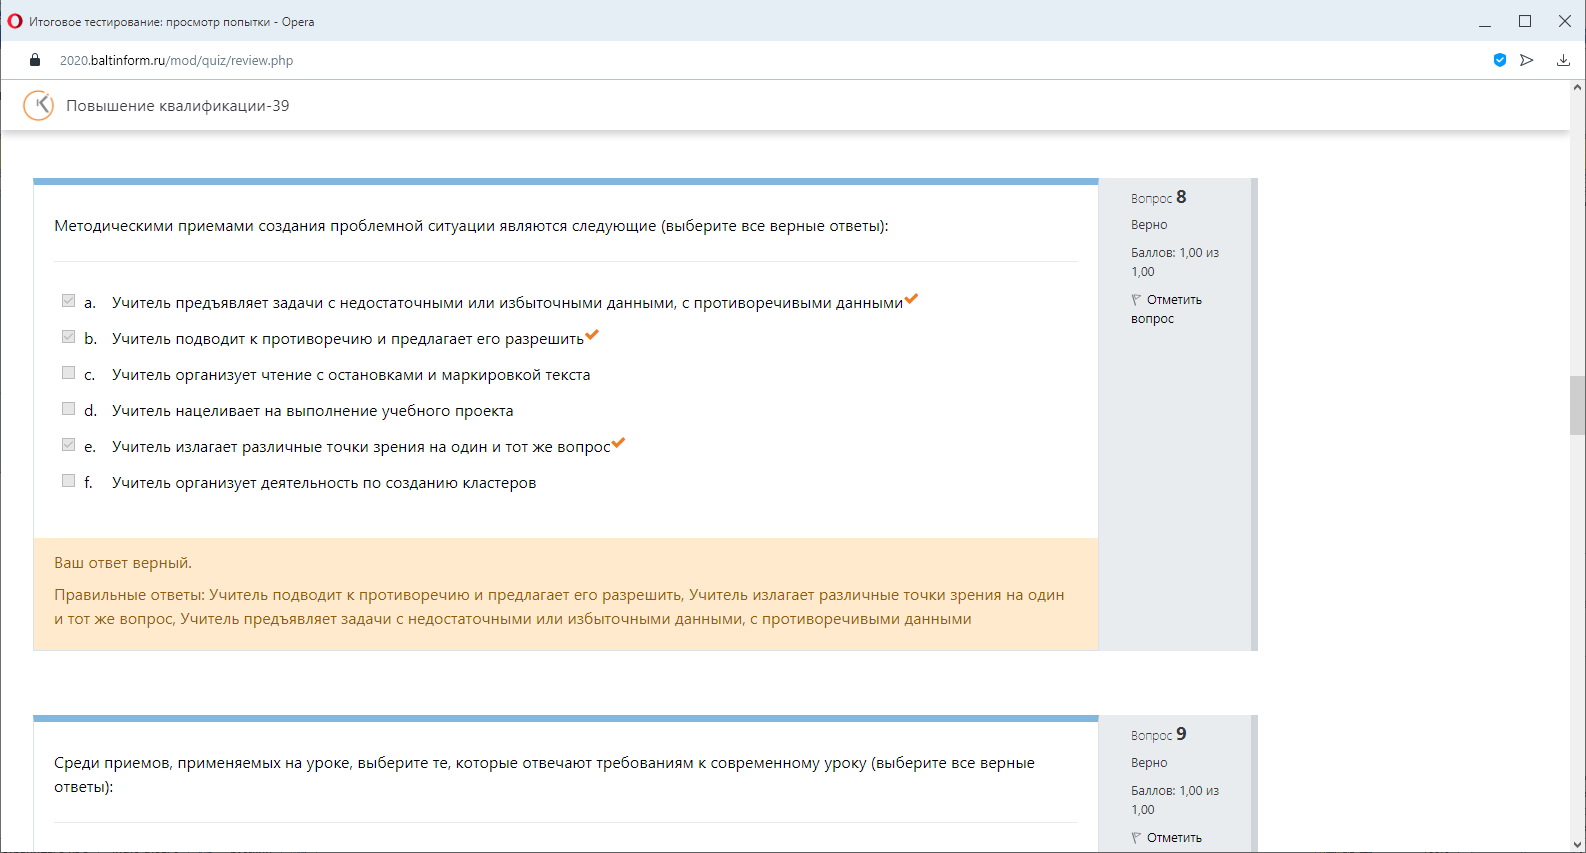Image resolution: width=1586 pixels, height=853 pixels.
Task: Click the vertical scrollbar thumb
Action: [1577, 405]
